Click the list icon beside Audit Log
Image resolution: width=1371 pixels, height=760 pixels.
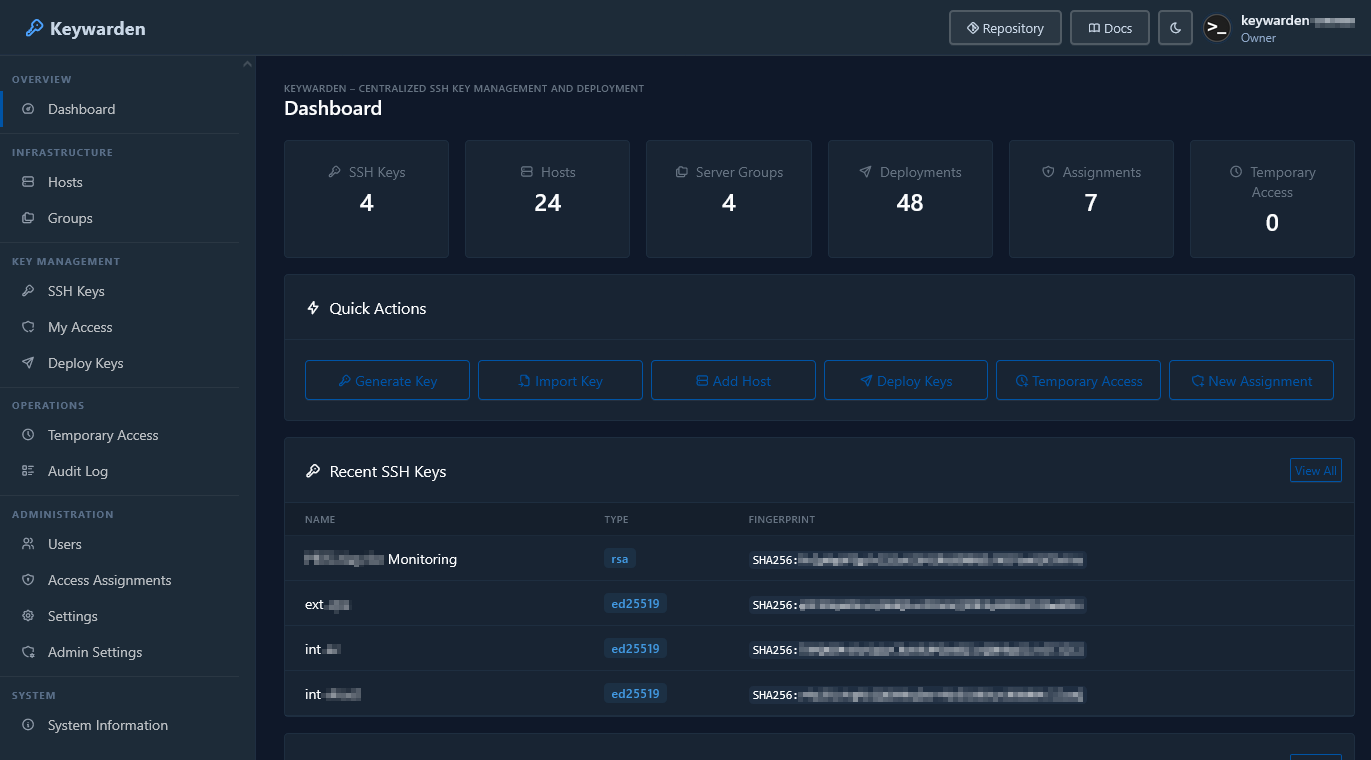pos(28,471)
